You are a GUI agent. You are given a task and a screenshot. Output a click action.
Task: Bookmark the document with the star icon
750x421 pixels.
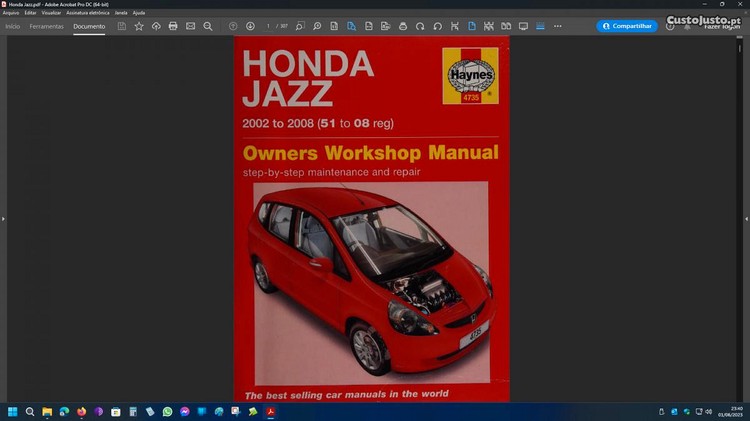[x=139, y=26]
